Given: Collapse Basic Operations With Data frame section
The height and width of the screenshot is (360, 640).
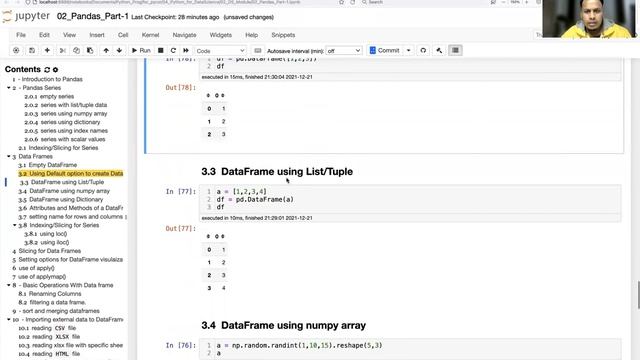Looking at the screenshot, I should pyautogui.click(x=9, y=285).
